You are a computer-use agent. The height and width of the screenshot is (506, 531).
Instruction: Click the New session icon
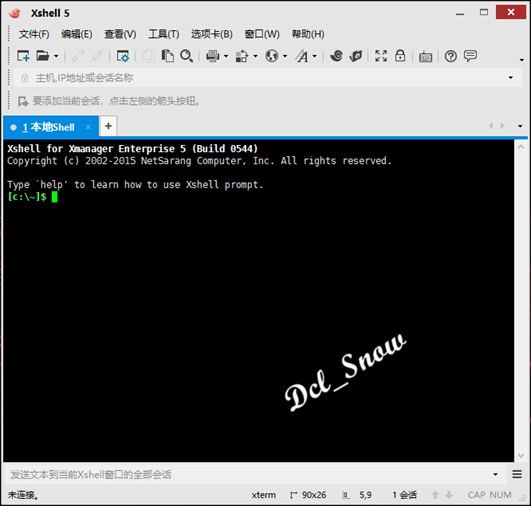point(23,56)
